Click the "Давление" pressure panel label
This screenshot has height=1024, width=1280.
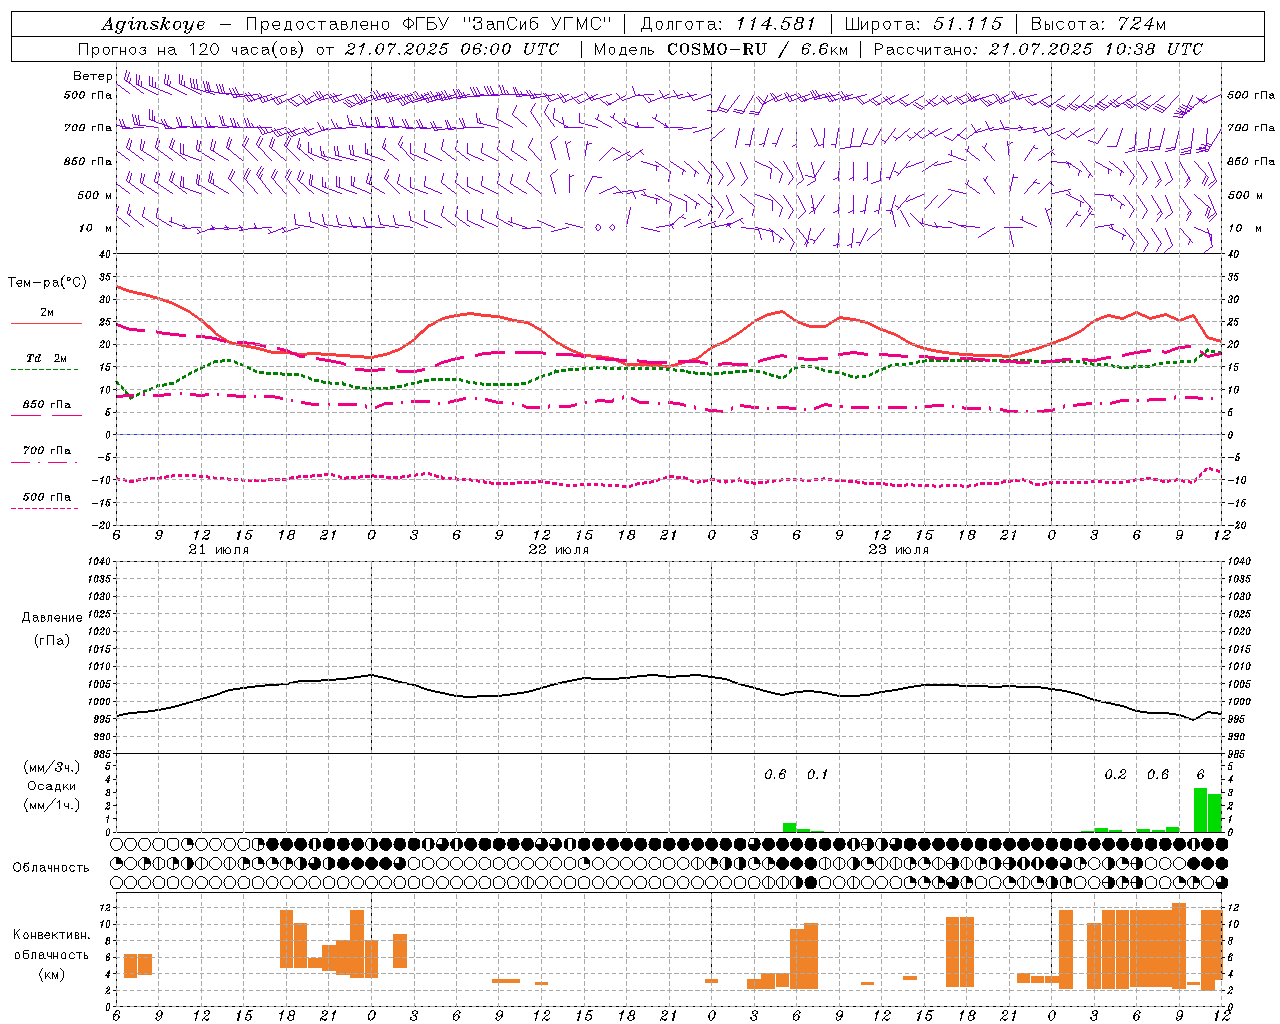coord(52,618)
